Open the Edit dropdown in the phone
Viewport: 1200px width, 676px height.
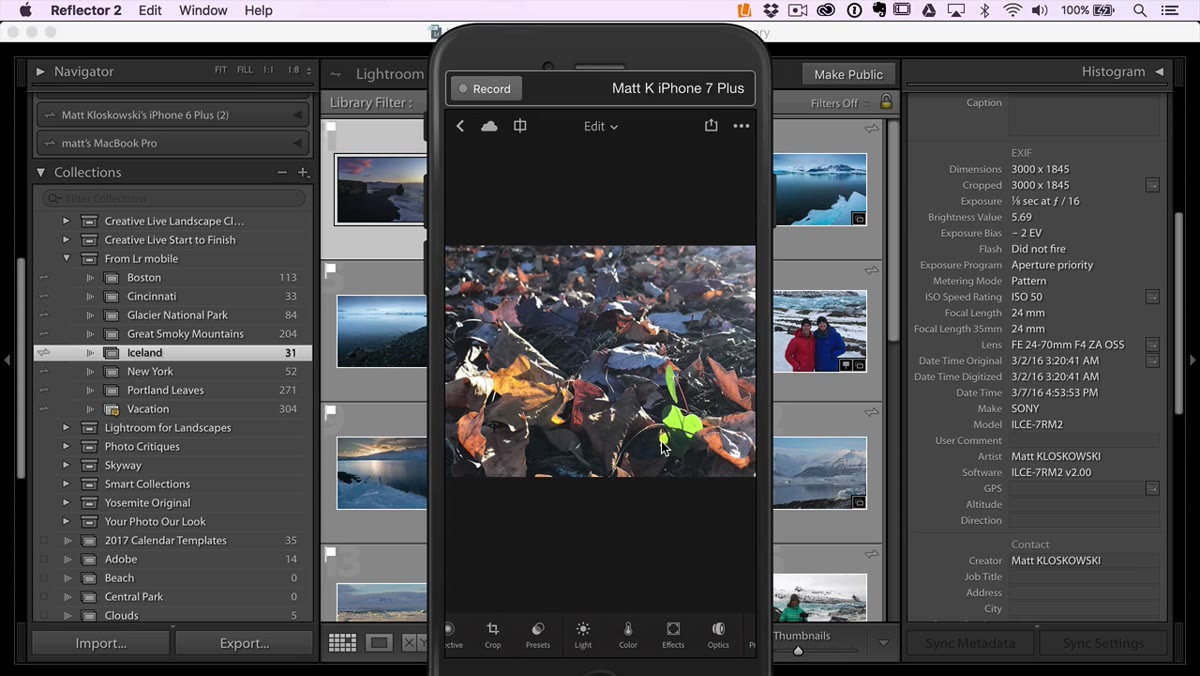tap(601, 126)
